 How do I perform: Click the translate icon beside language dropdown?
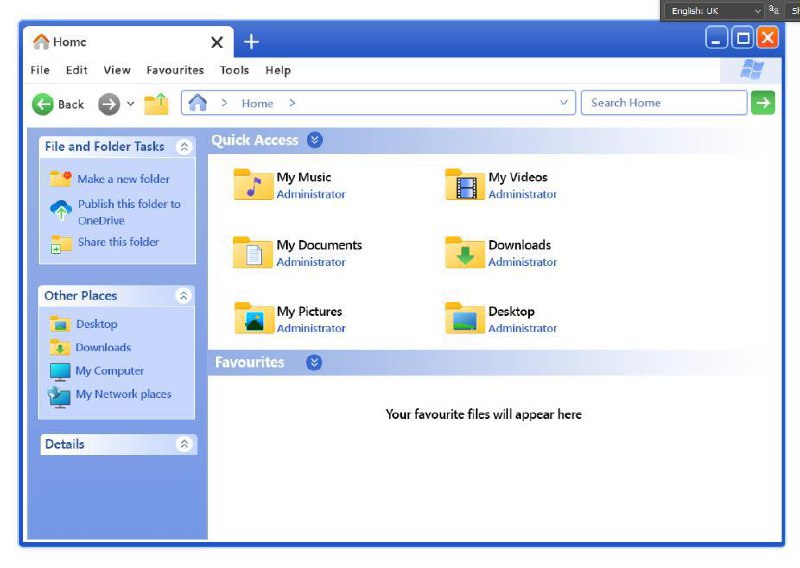click(774, 10)
